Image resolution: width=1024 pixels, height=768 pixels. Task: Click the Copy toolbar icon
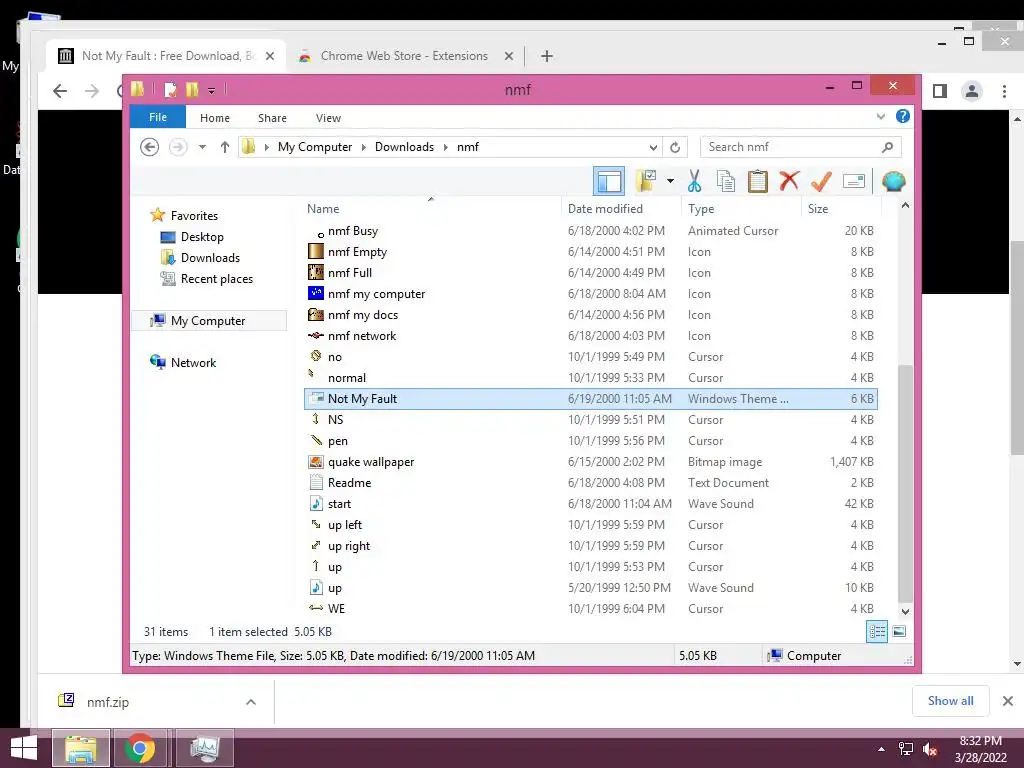coord(726,181)
